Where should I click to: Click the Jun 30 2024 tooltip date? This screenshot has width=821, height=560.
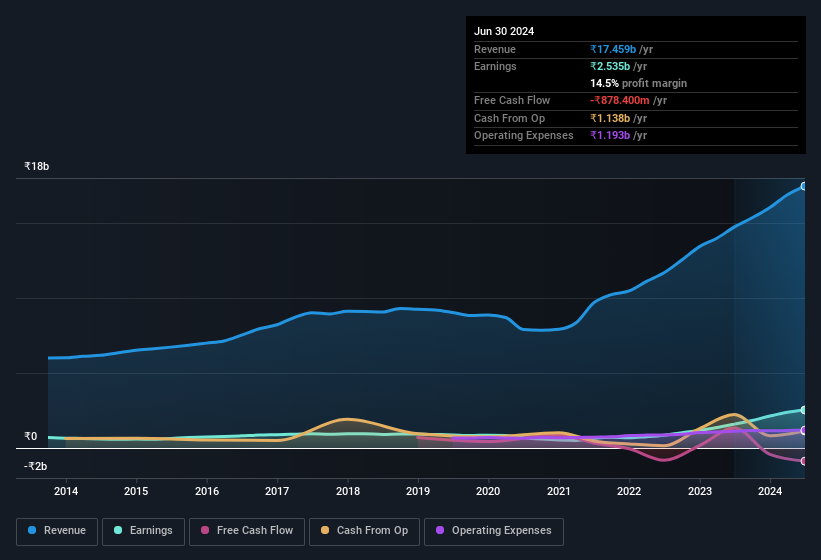coord(504,31)
